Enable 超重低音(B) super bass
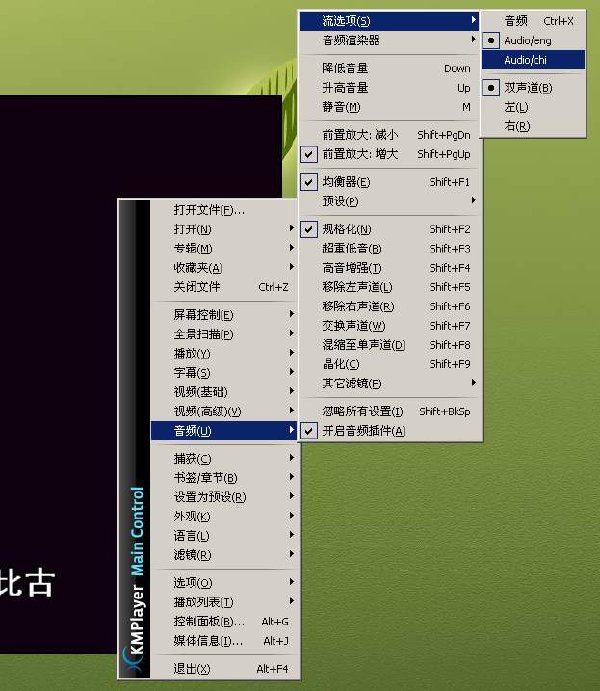 (x=390, y=249)
